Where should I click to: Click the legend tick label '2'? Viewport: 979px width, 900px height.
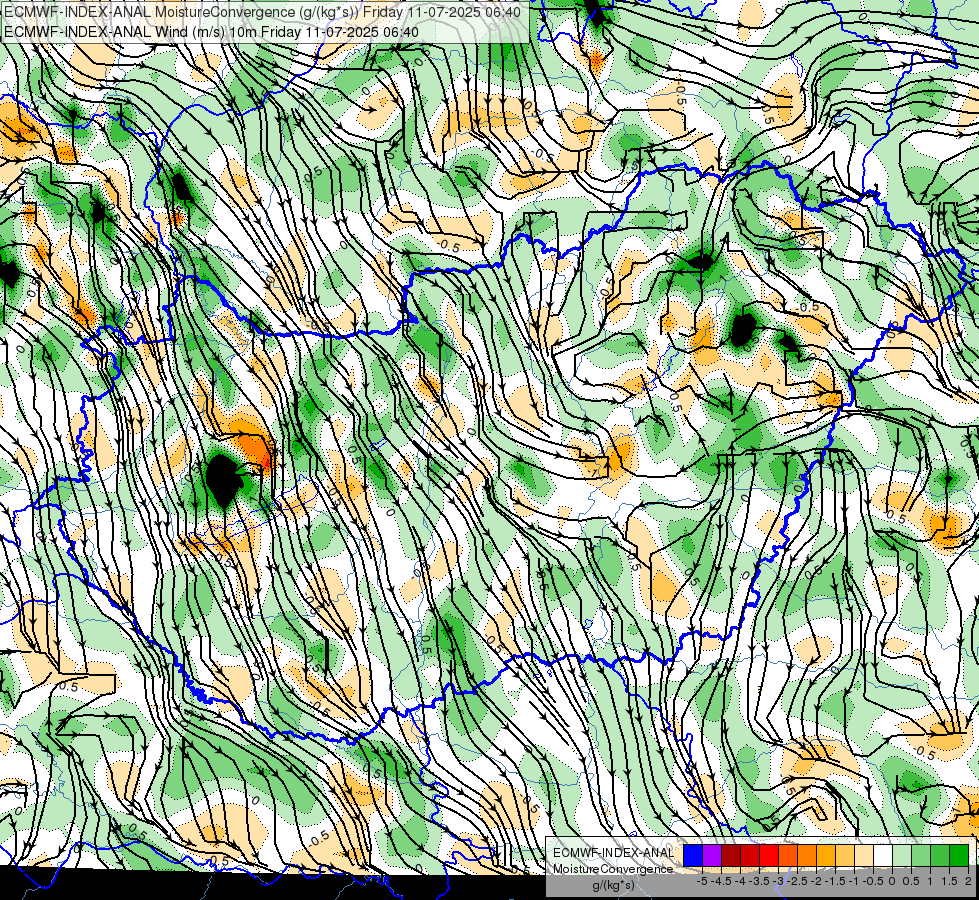(x=968, y=881)
